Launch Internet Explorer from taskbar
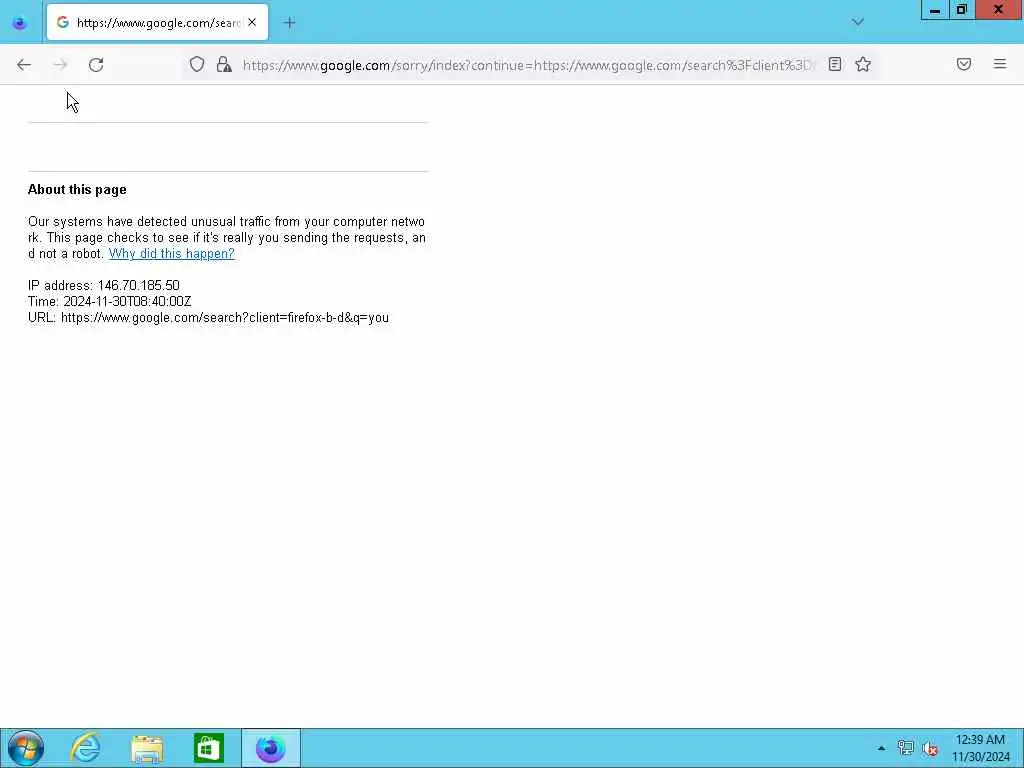The image size is (1024, 768). pos(86,748)
